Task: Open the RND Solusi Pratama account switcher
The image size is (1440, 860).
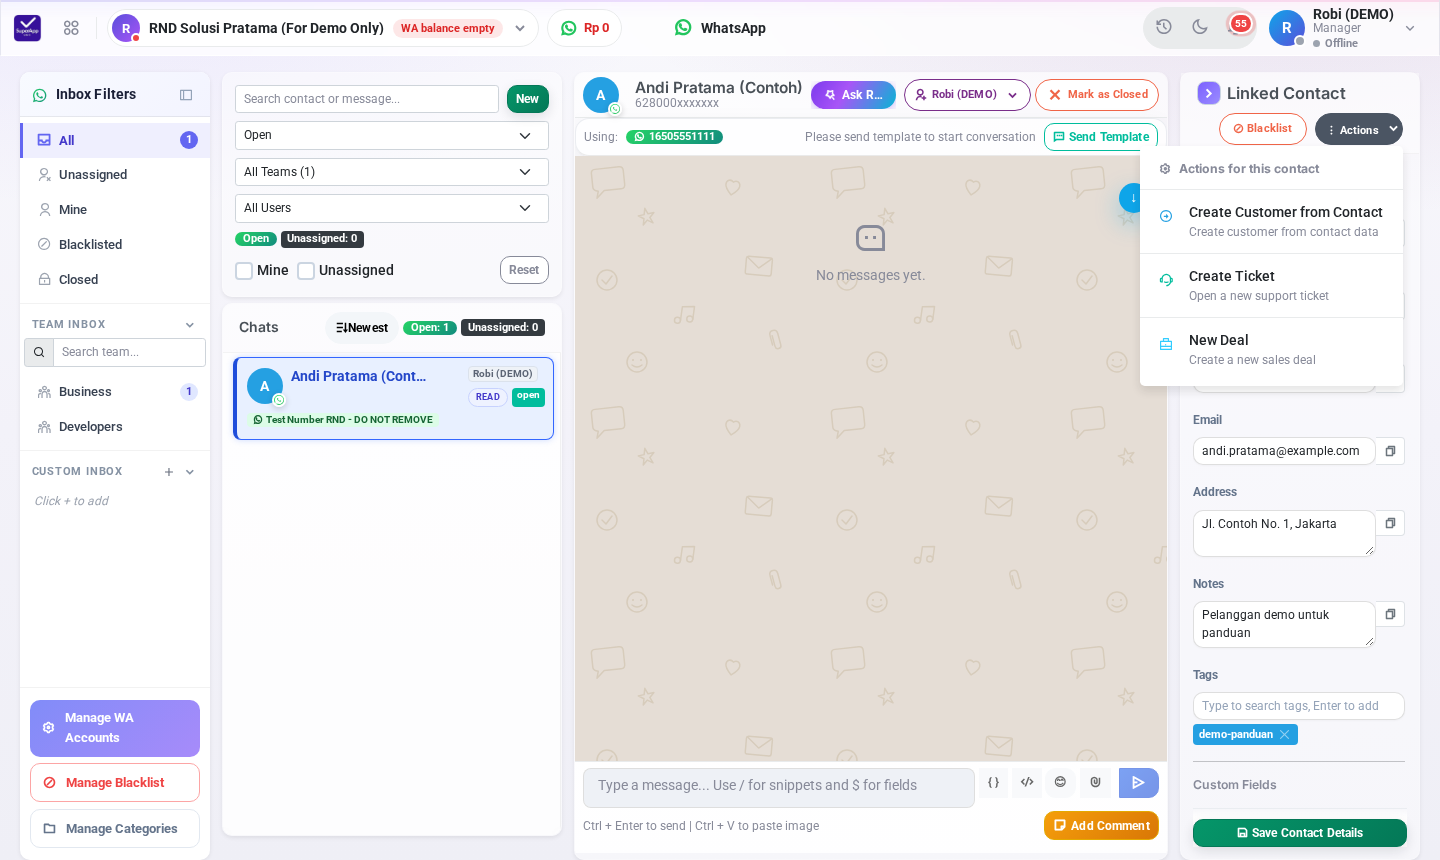Action: [x=322, y=28]
